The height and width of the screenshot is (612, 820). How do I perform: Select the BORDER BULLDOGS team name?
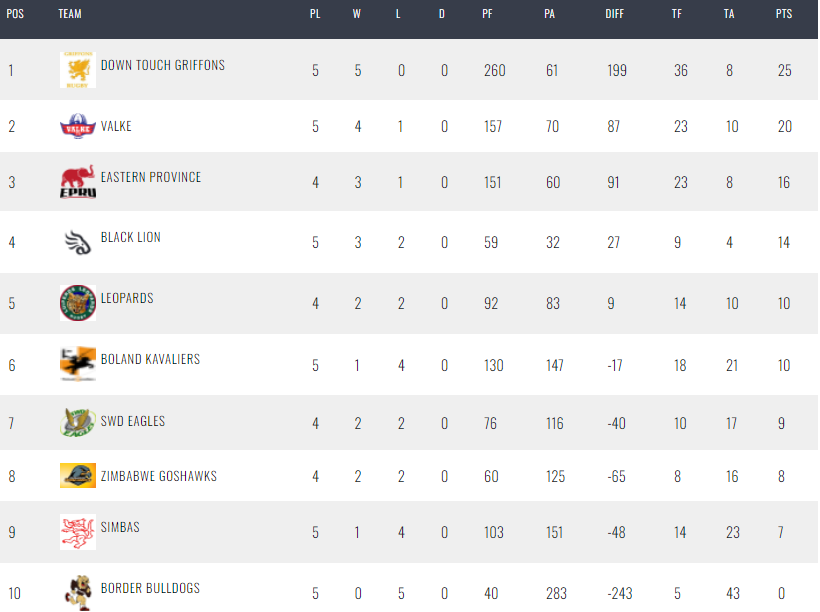(153, 588)
